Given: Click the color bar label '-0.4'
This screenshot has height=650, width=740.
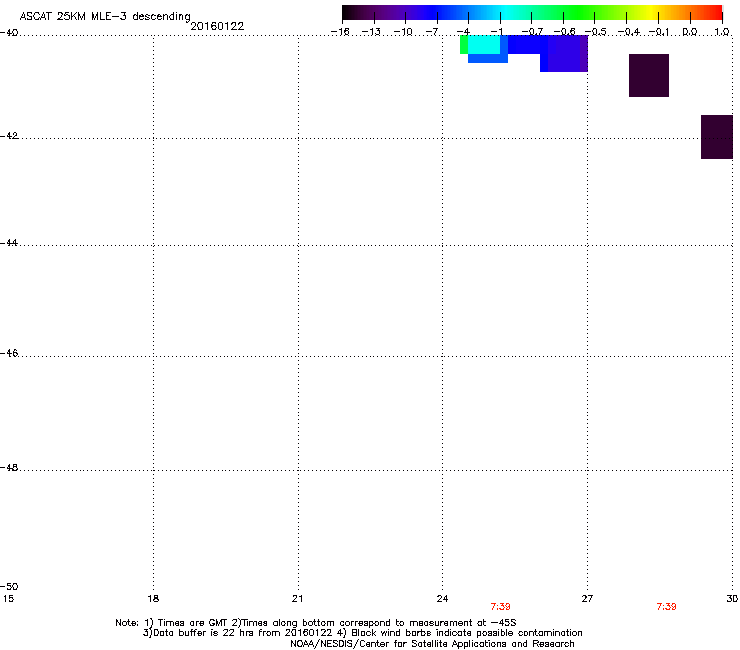Looking at the screenshot, I should [629, 32].
